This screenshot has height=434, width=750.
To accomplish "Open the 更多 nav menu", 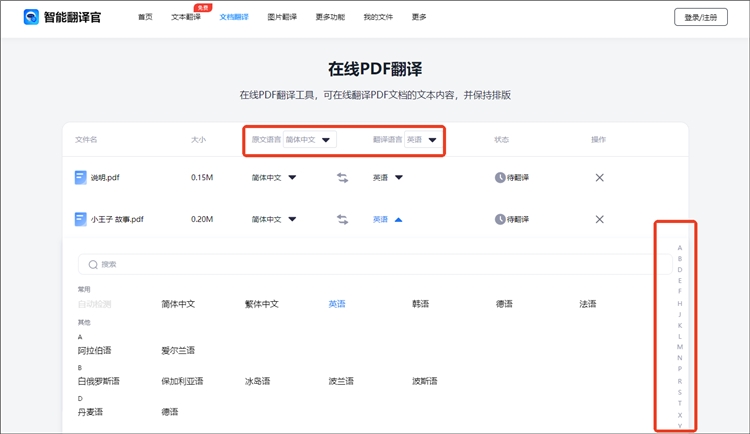I will point(419,17).
